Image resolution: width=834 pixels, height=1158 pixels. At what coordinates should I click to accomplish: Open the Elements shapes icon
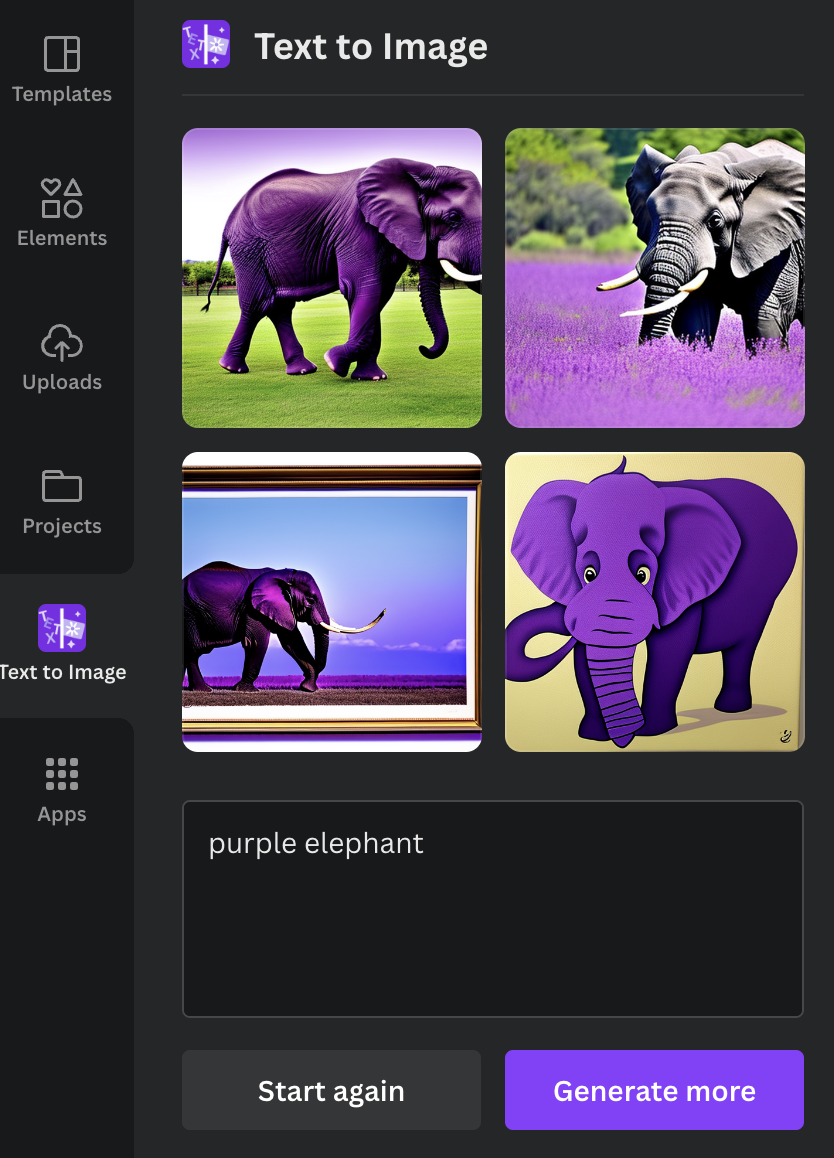62,198
